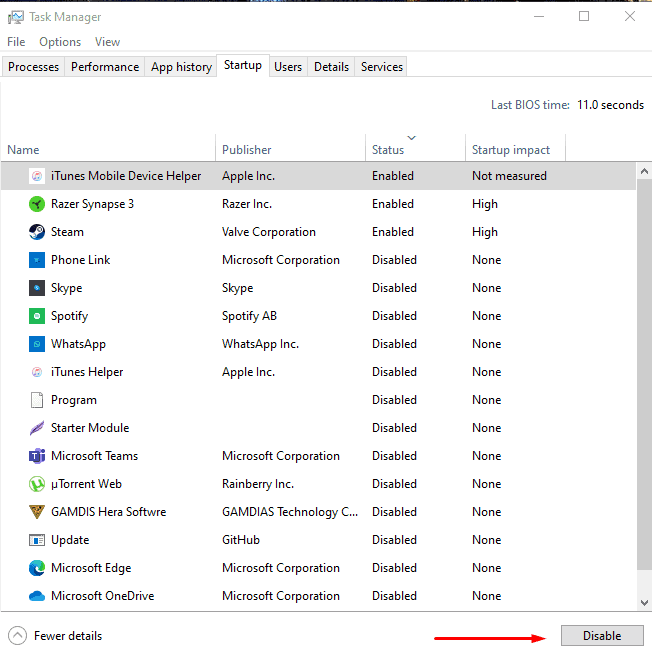Click the Razer Synapse 3 icon

click(x=37, y=204)
